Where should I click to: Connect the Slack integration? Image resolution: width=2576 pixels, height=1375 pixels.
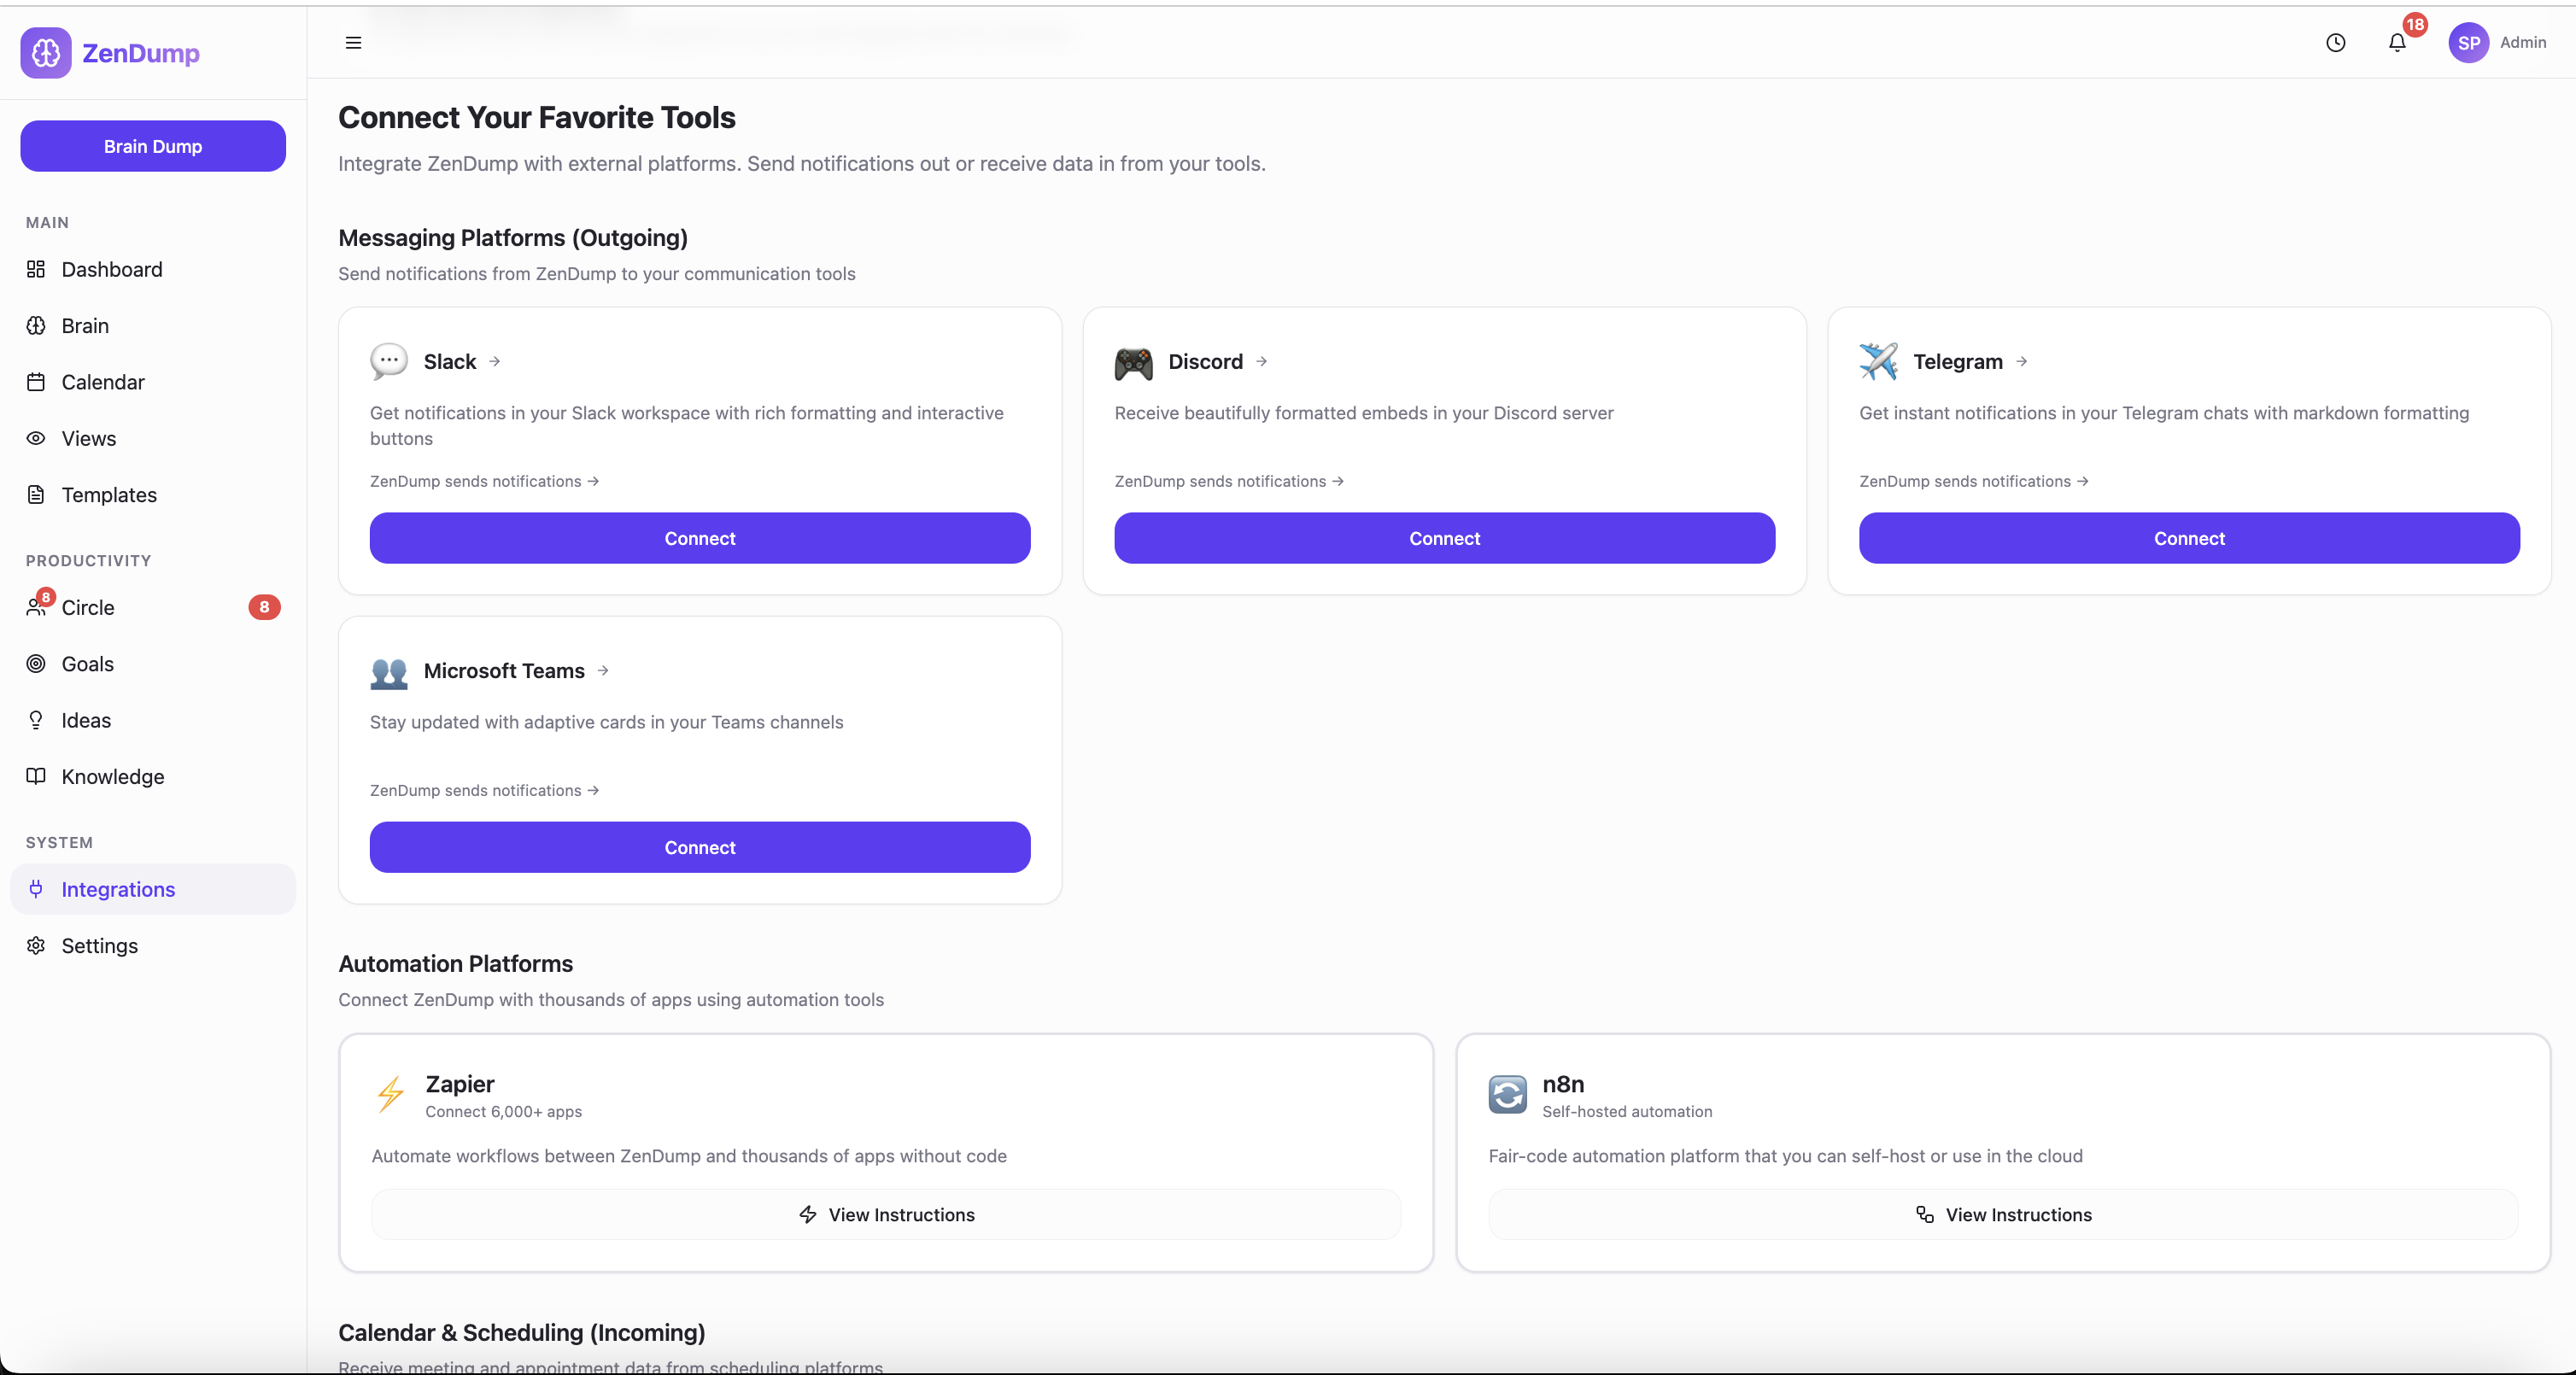[x=700, y=538]
